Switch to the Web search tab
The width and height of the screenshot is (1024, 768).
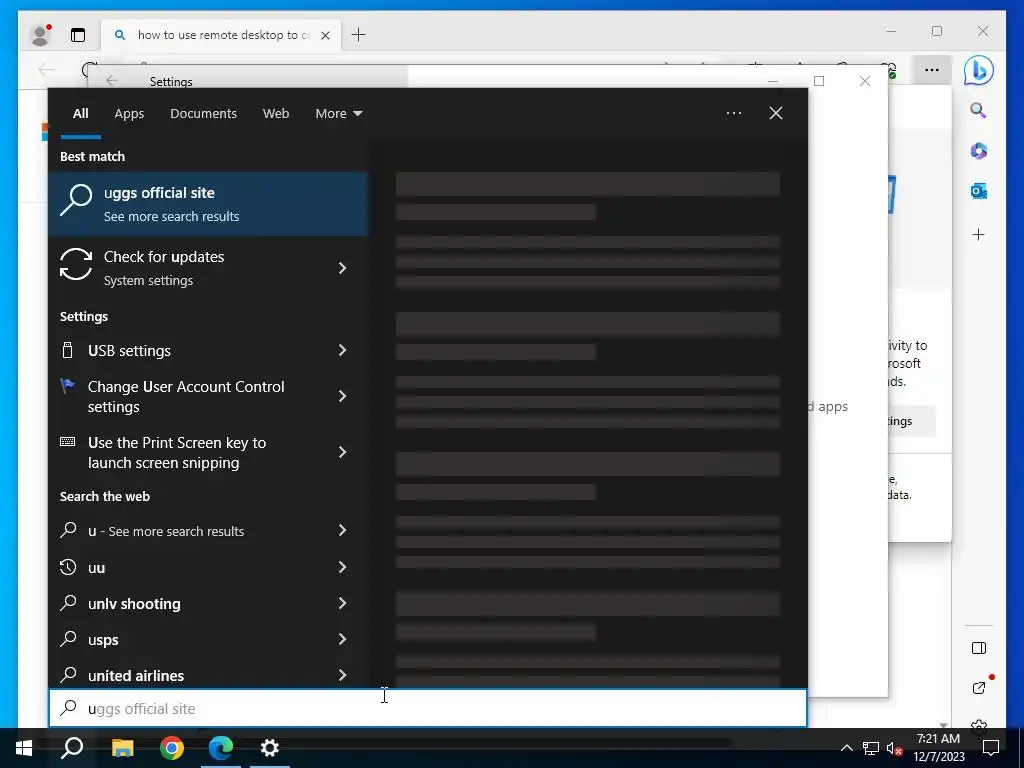(x=276, y=114)
